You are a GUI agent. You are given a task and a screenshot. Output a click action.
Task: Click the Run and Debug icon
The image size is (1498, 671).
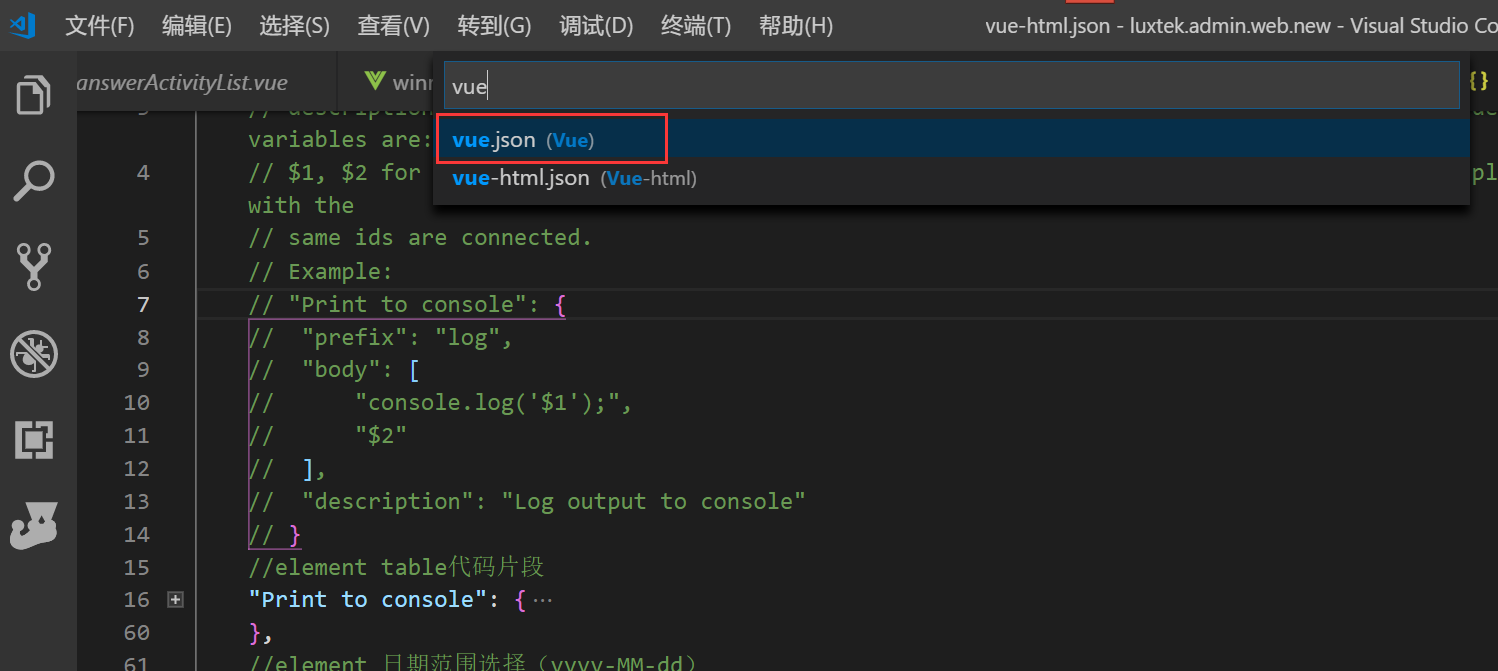point(34,353)
